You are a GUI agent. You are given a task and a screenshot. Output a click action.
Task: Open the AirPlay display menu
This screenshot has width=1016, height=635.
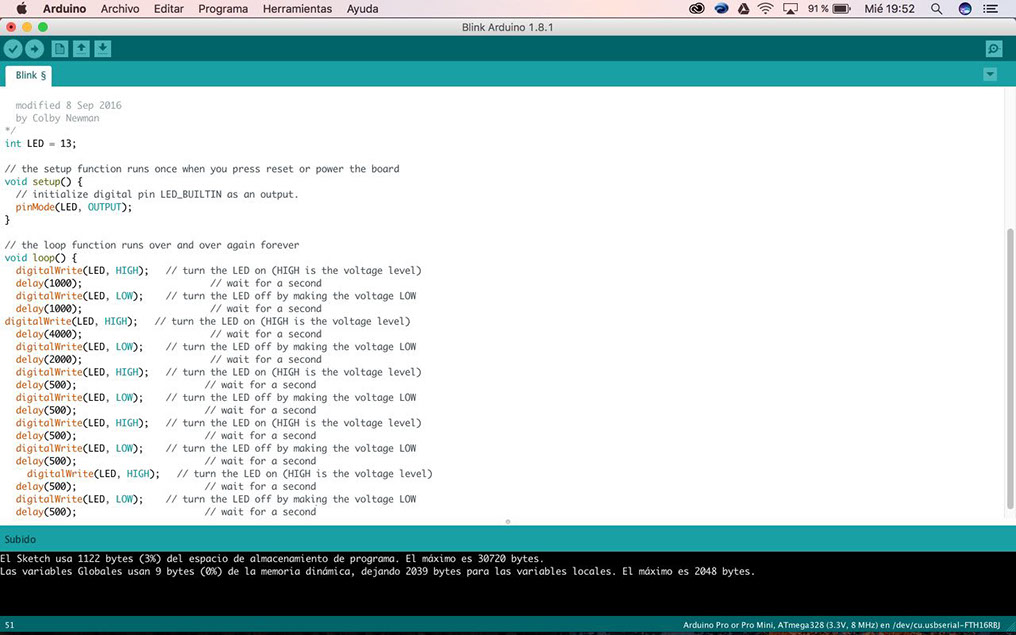tap(790, 9)
